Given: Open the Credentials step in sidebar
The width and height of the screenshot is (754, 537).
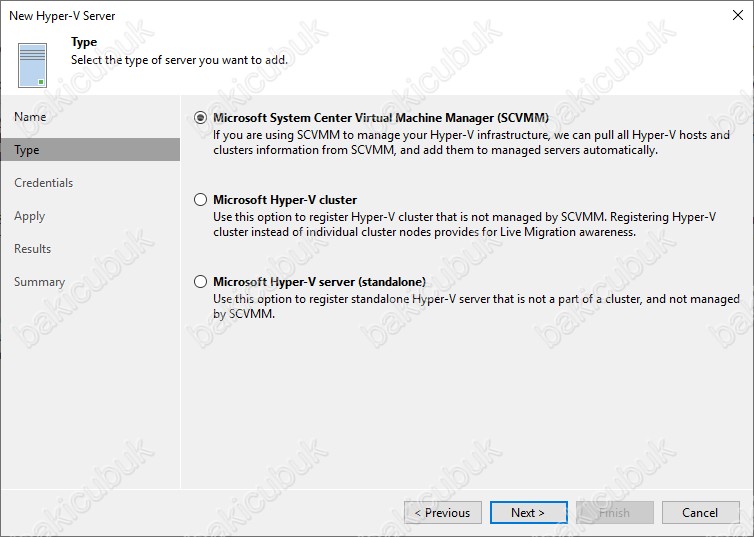Looking at the screenshot, I should click(43, 183).
